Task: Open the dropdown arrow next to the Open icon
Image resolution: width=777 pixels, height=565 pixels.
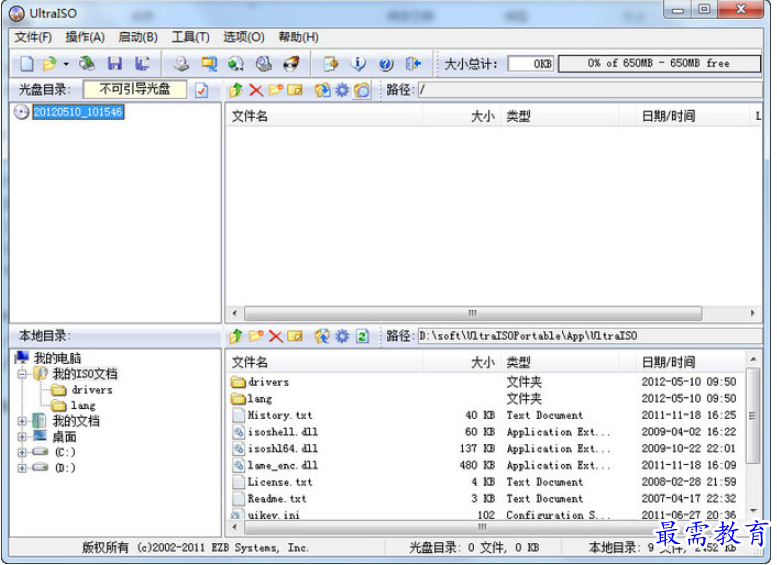Action: coord(66,64)
